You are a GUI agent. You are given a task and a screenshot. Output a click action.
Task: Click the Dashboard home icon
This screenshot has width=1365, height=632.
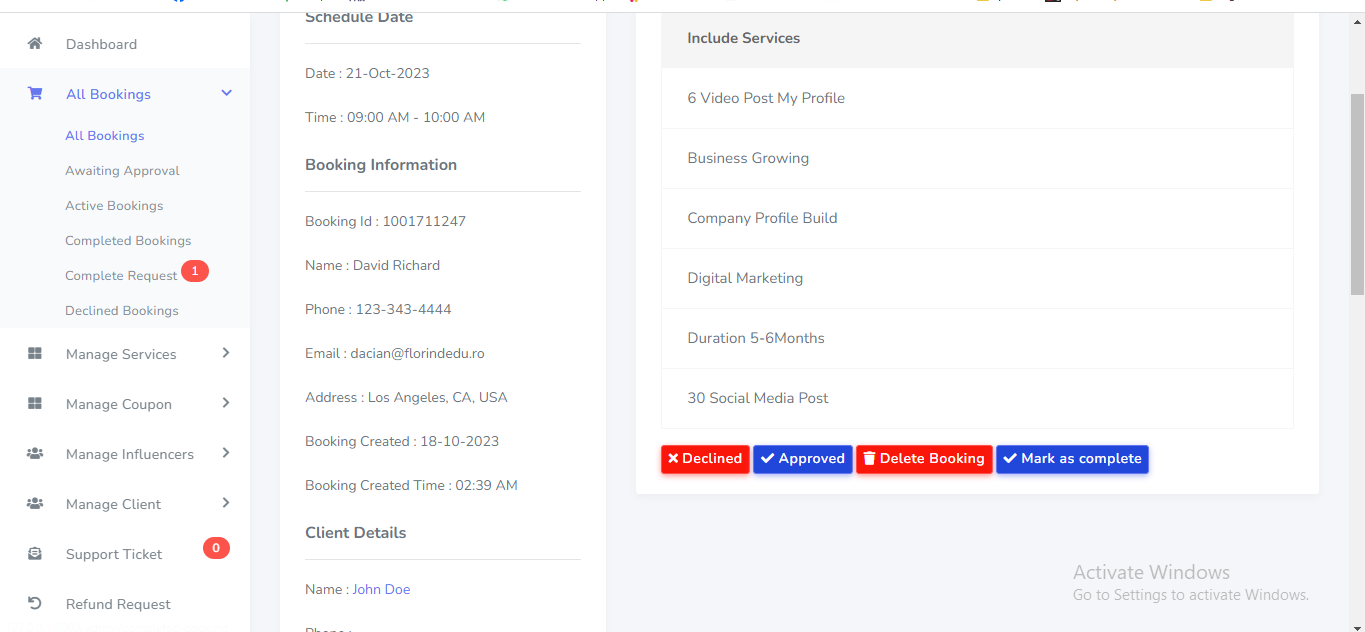[35, 44]
